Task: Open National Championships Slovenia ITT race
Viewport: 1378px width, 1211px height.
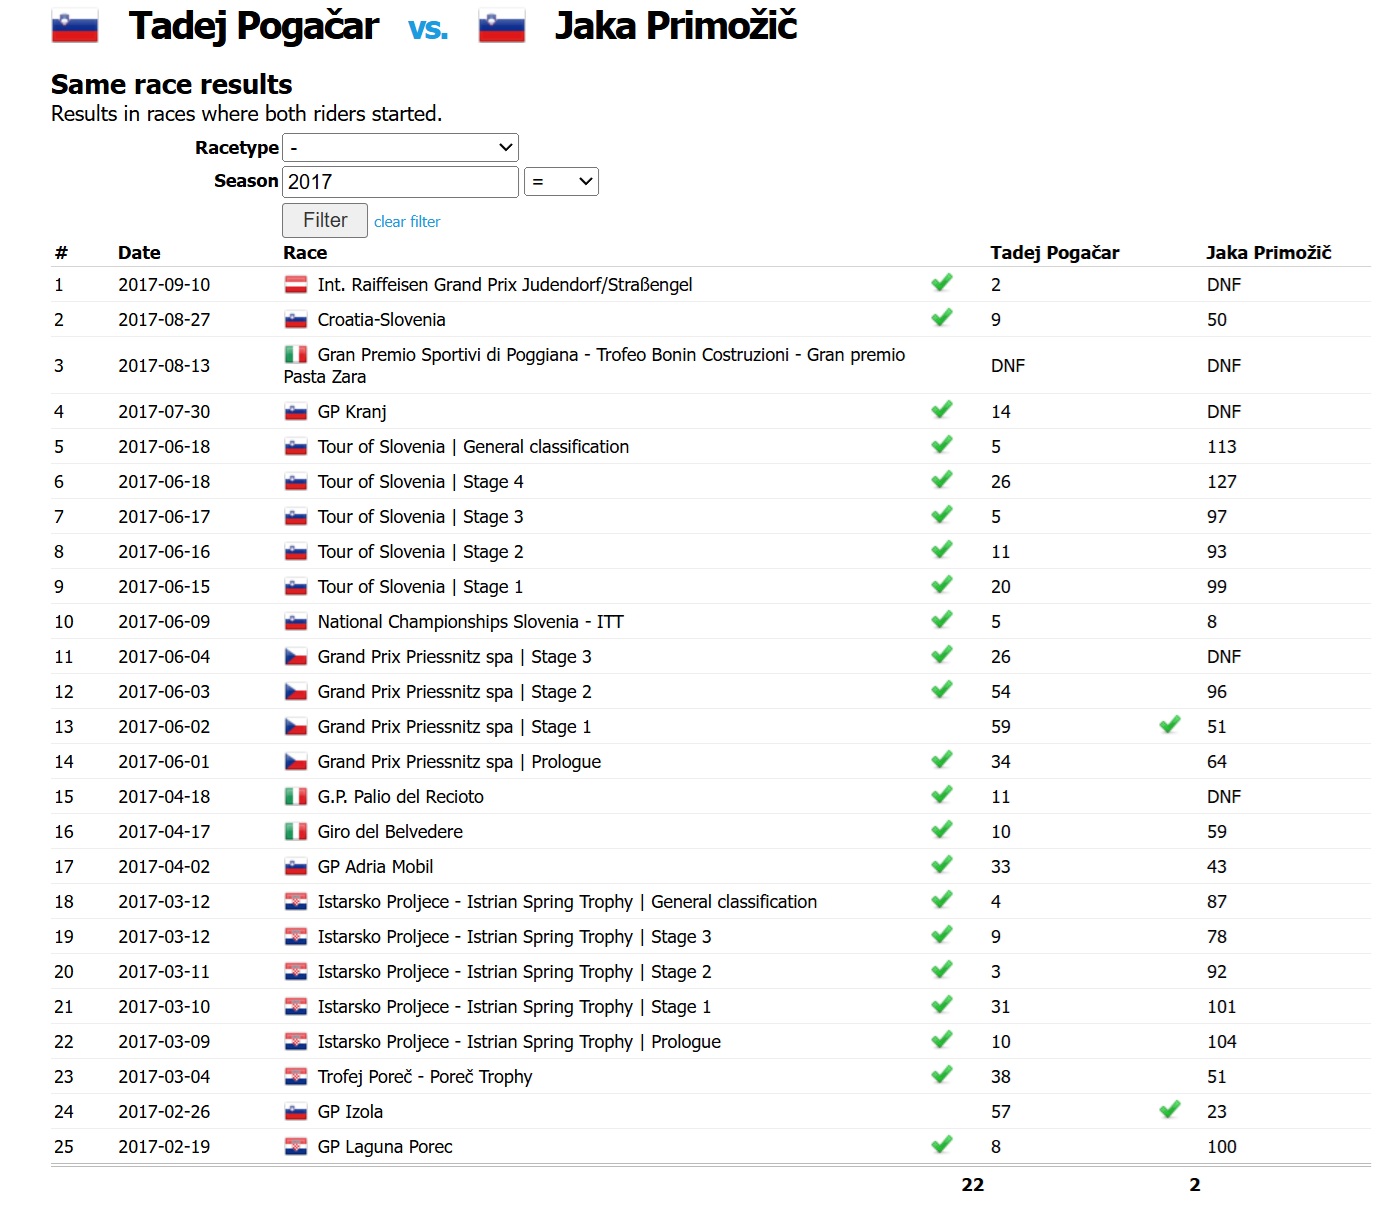Action: [470, 622]
